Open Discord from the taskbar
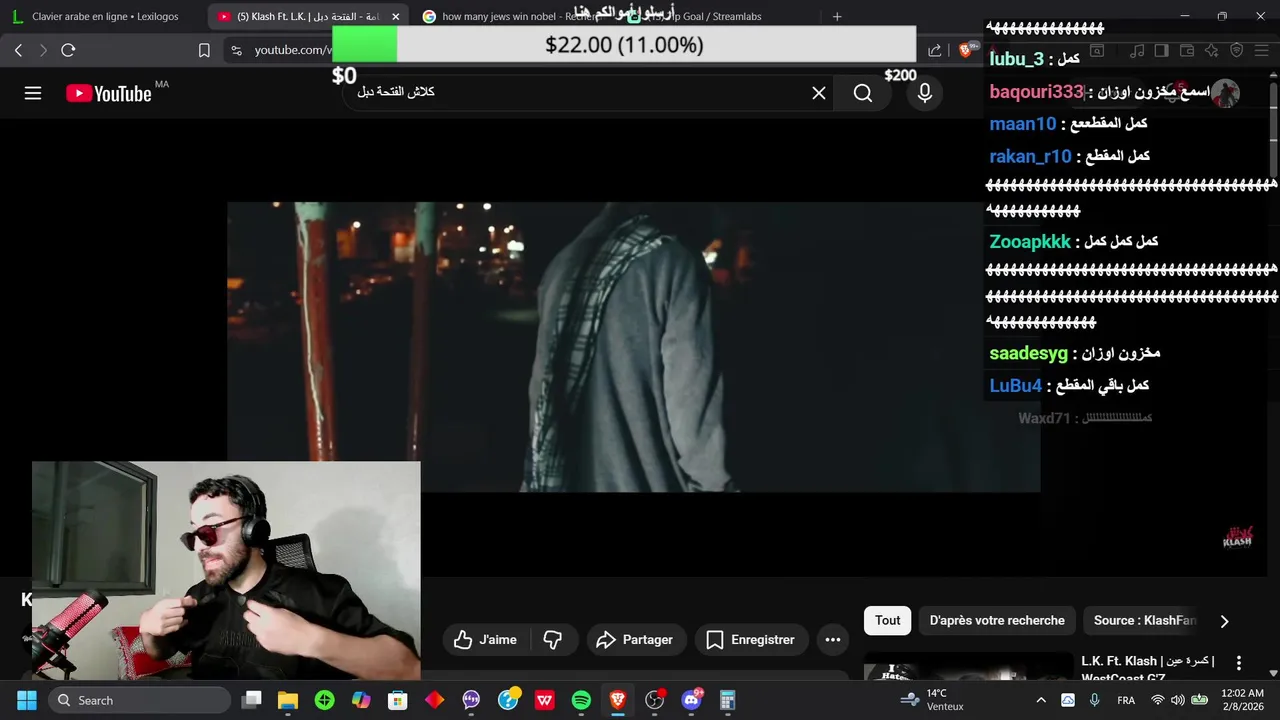Image resolution: width=1280 pixels, height=720 pixels. pyautogui.click(x=691, y=700)
